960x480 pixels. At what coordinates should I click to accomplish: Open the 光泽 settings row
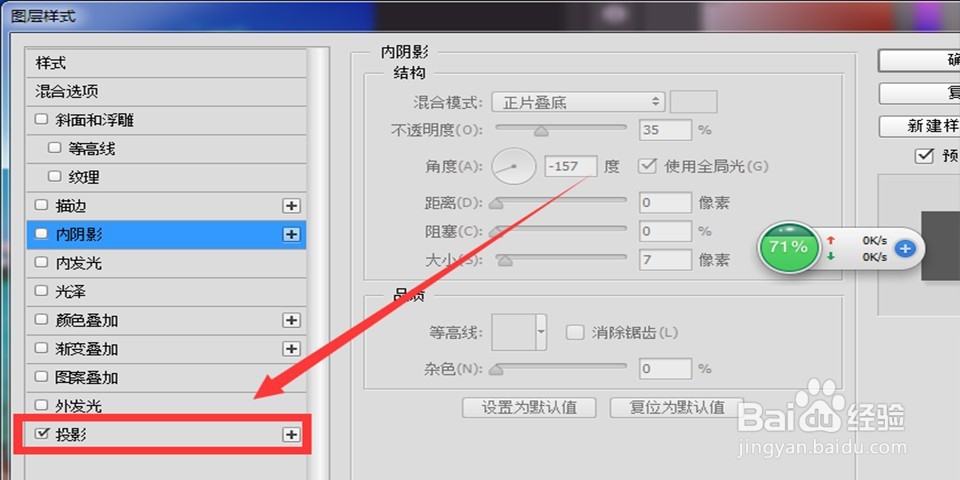(166, 292)
